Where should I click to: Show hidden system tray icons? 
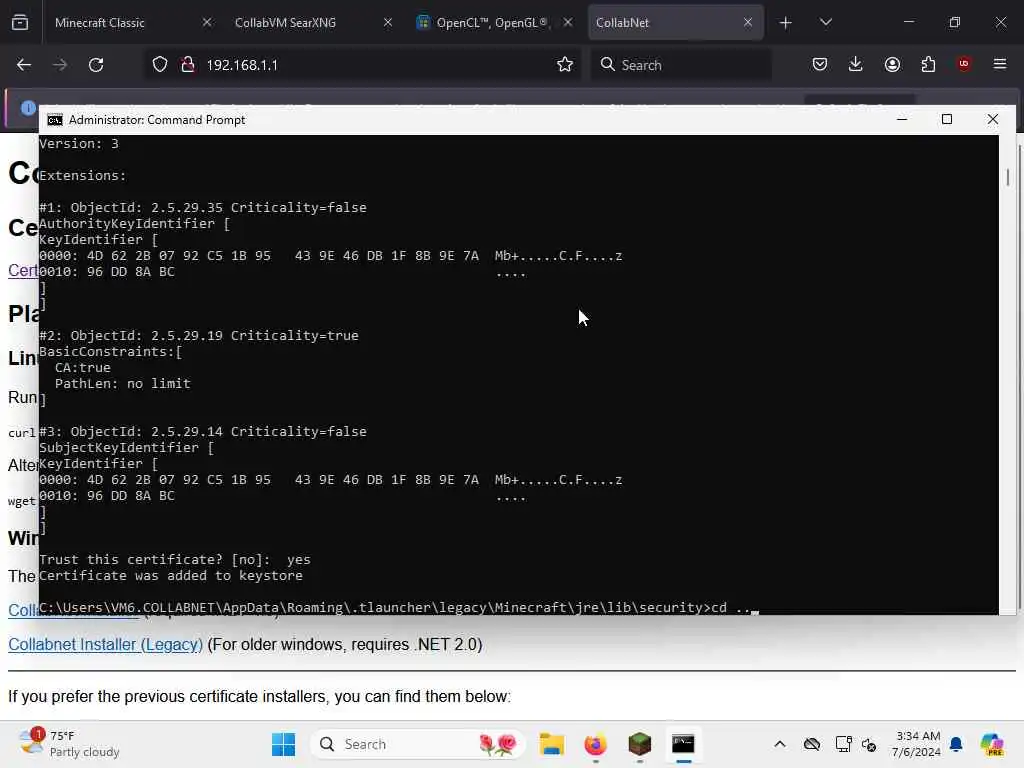pyautogui.click(x=780, y=744)
